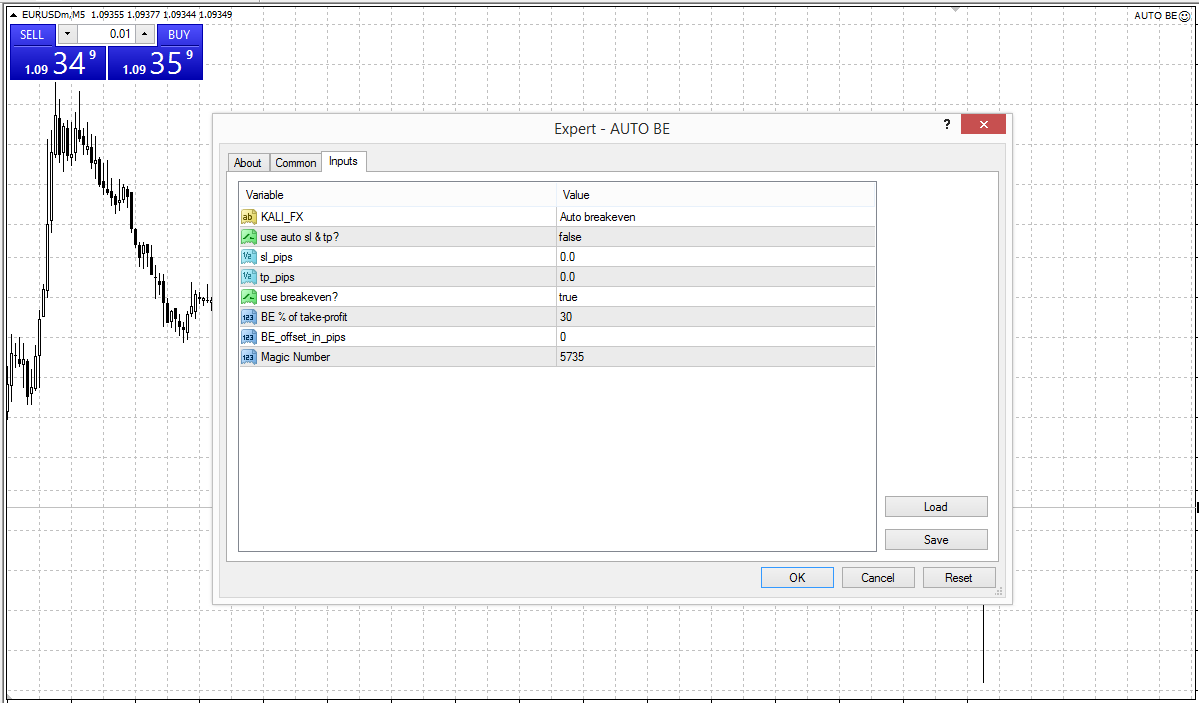Click the ½ icon next to sl_pips
The image size is (1199, 703).
pos(248,257)
